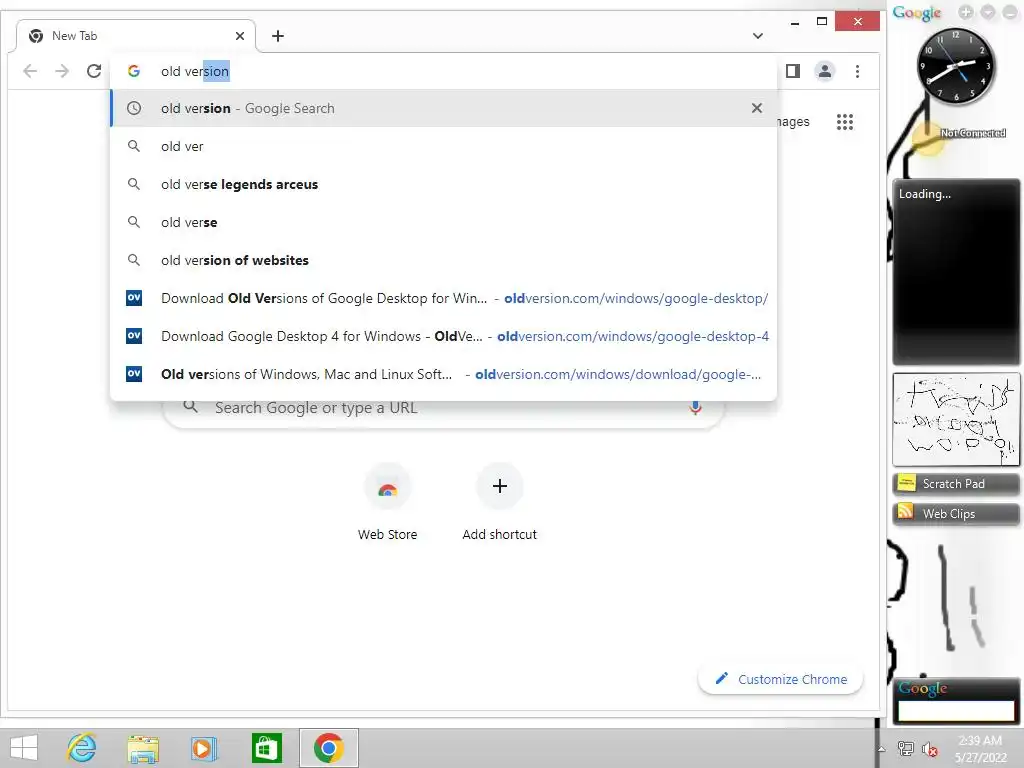
Task: Click the 'Not Connected' label in the sidebar
Action: point(973,133)
